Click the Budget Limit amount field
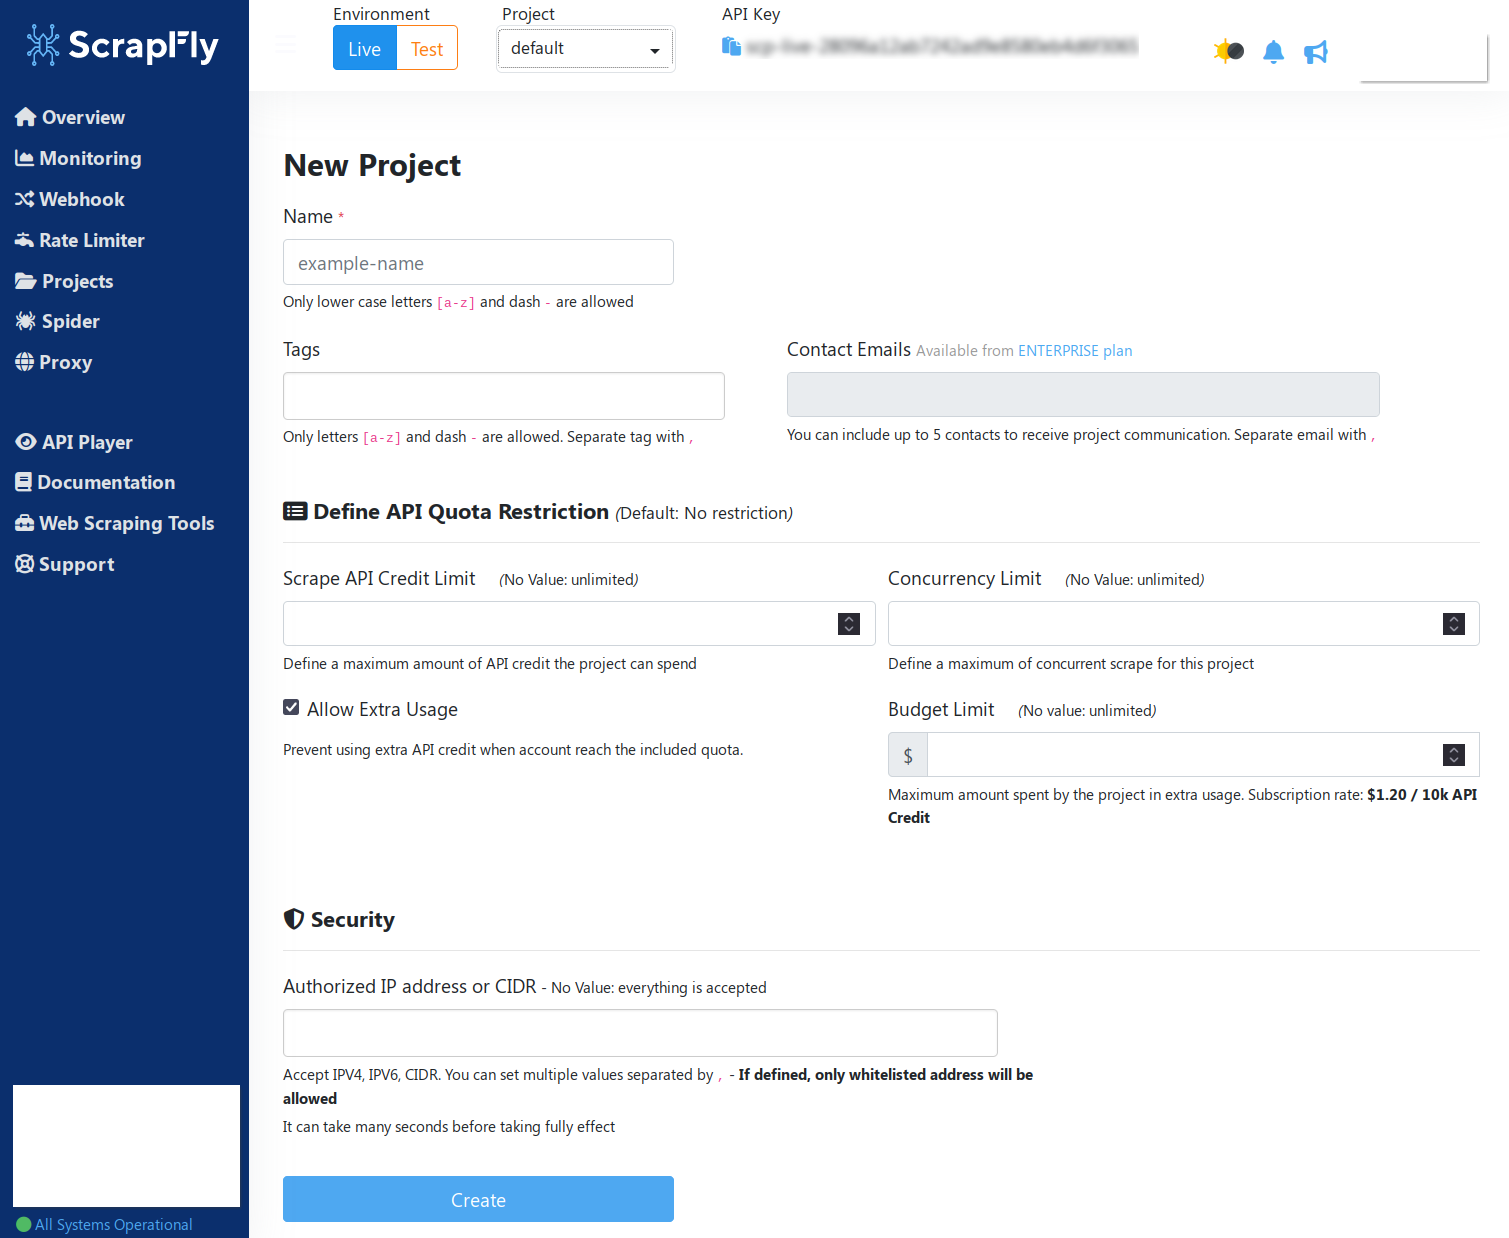1509x1238 pixels. tap(1203, 754)
